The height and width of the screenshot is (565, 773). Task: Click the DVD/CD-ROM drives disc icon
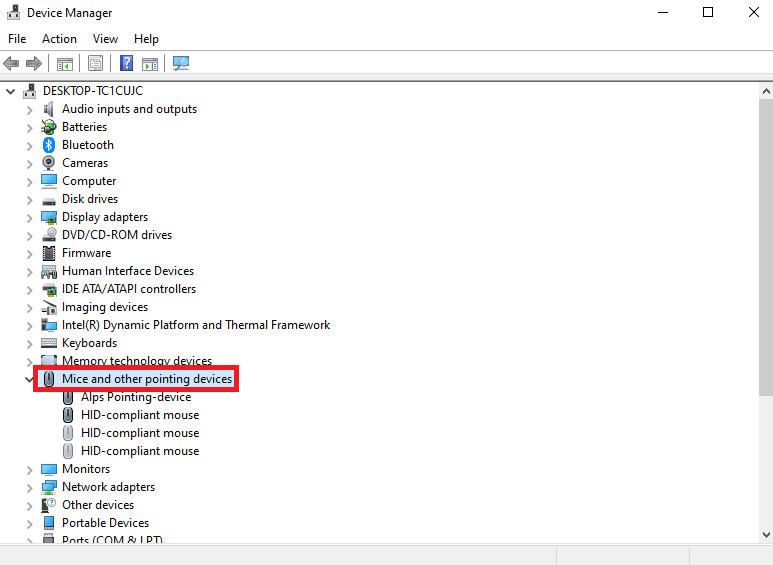tap(49, 235)
